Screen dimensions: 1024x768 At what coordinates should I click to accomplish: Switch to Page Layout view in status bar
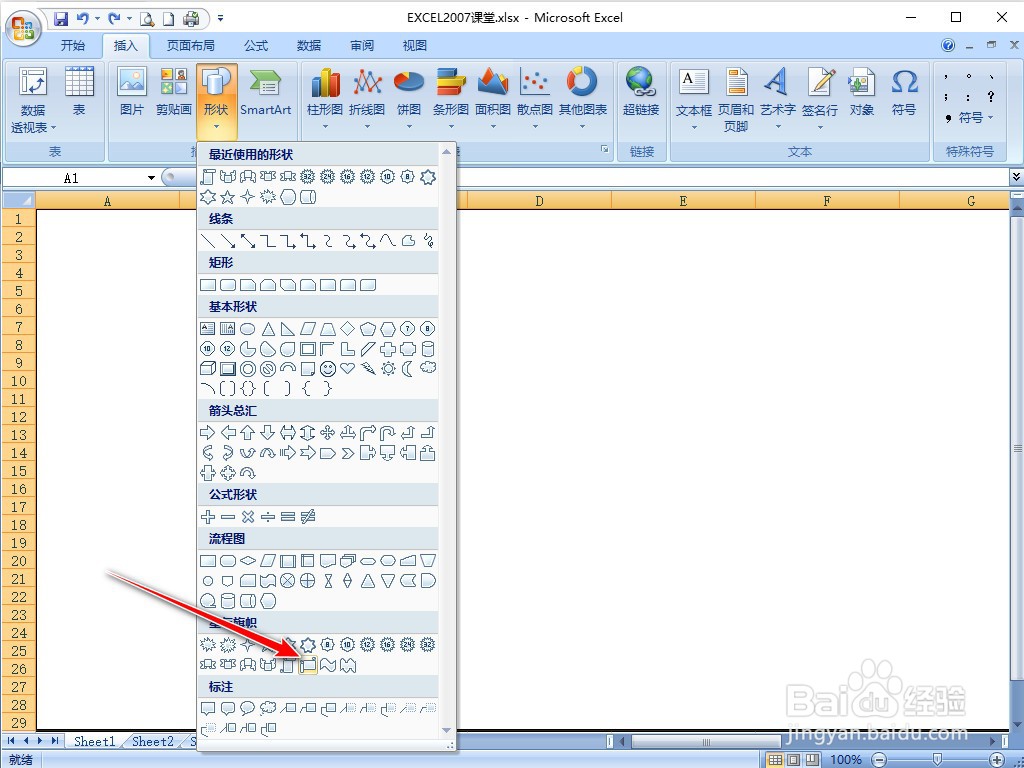(793, 760)
